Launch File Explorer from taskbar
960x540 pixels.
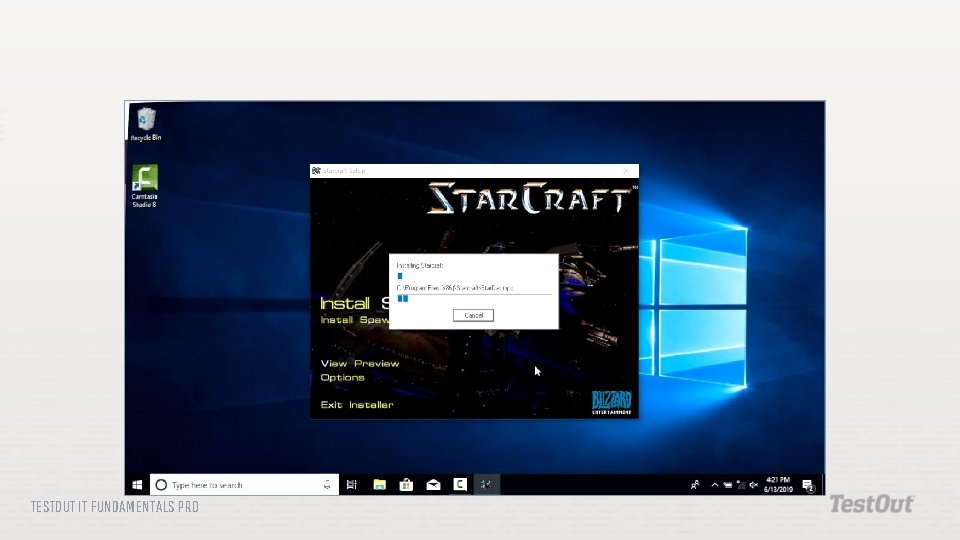(x=380, y=485)
